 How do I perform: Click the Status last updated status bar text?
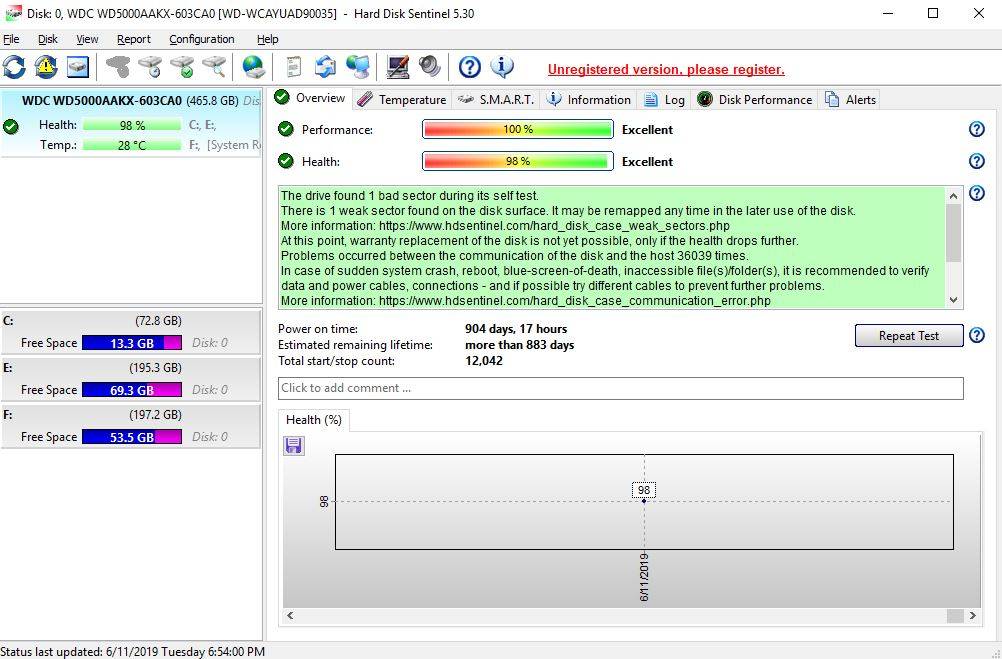[x=132, y=652]
